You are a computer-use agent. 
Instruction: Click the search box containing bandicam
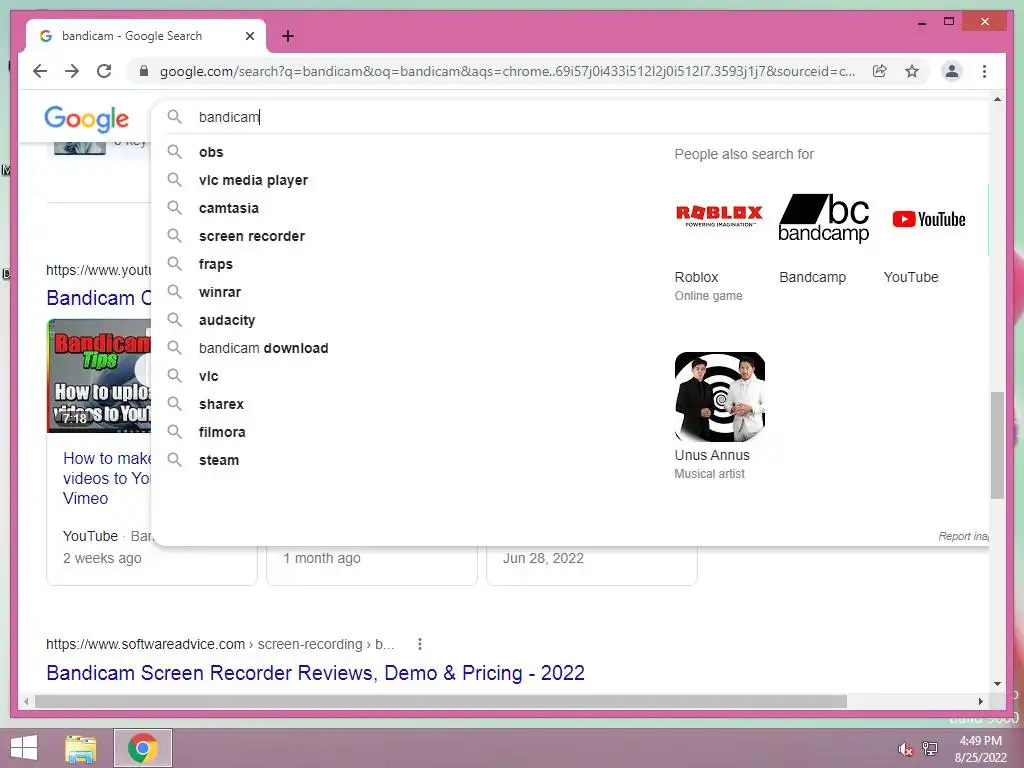point(568,117)
